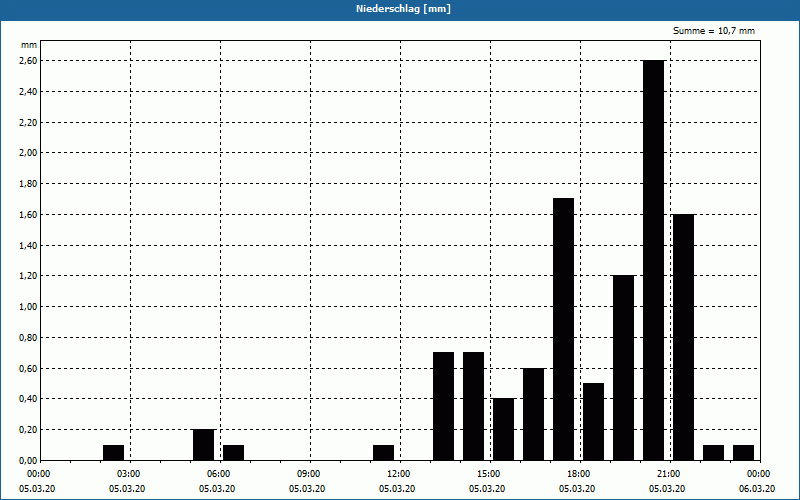The image size is (800, 500).
Task: Click the "Niederschlag [mm]" chart title
Action: click(403, 9)
